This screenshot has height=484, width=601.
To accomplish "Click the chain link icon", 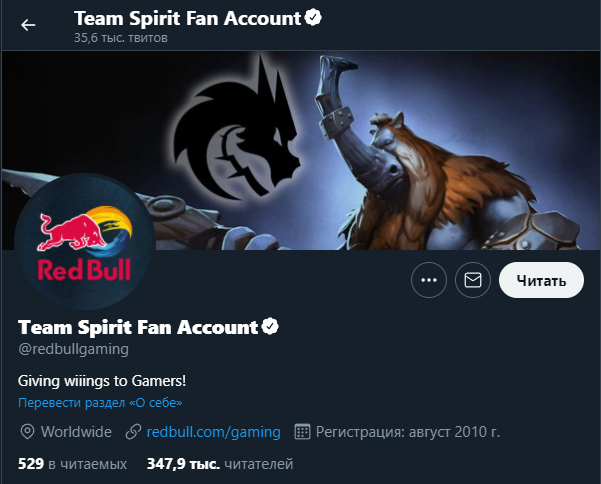I will [x=133, y=432].
